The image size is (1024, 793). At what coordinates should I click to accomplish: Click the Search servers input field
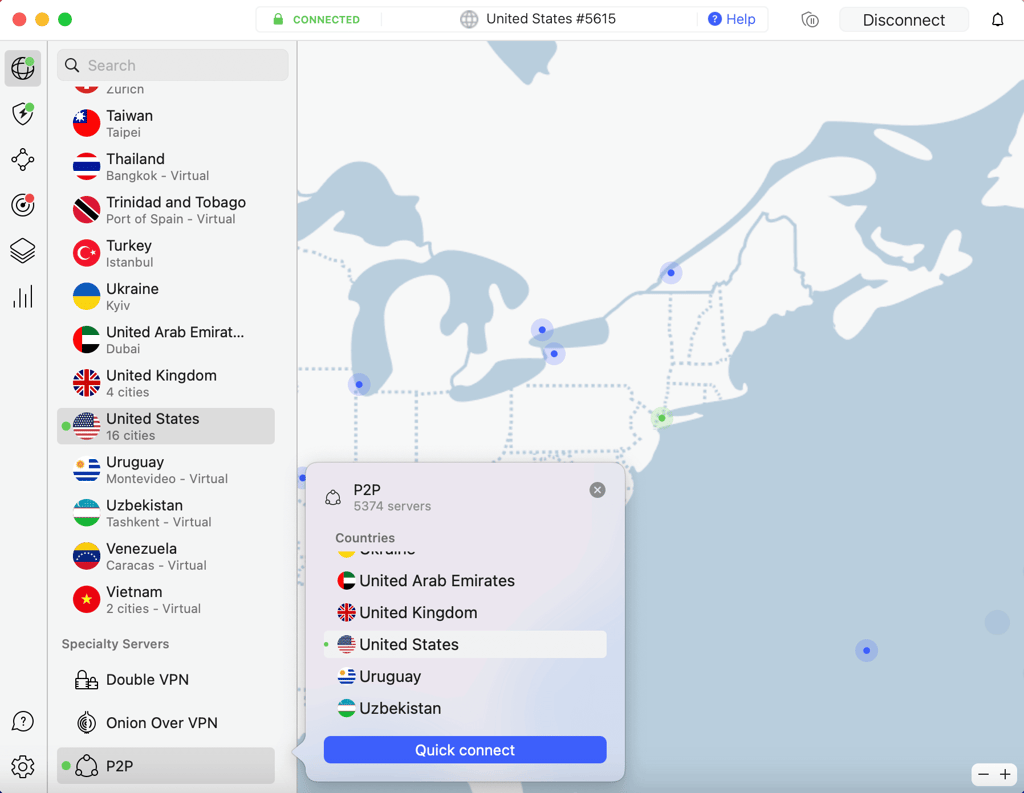click(x=173, y=65)
